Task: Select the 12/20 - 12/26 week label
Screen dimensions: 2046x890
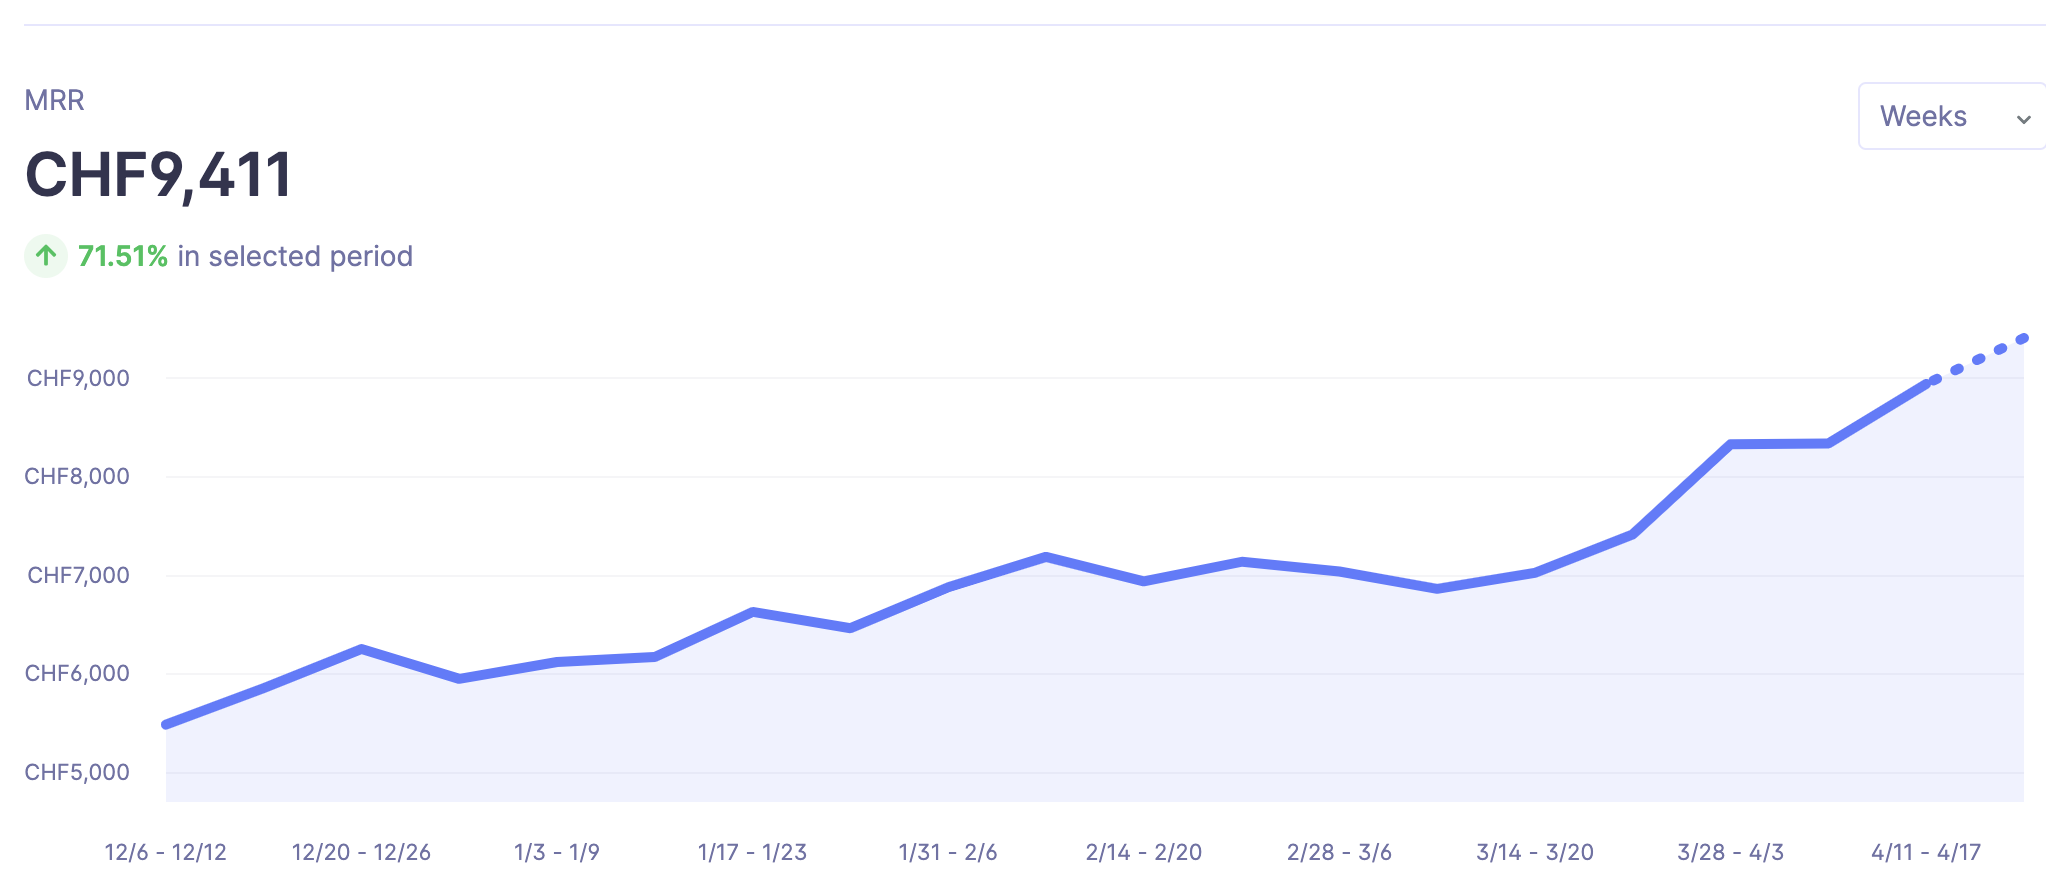Action: pos(361,852)
